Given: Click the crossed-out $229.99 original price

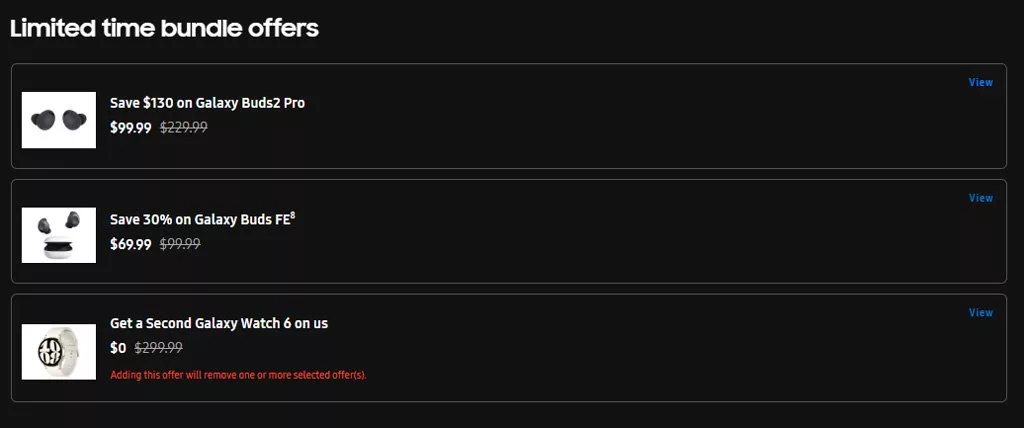Looking at the screenshot, I should tap(184, 128).
